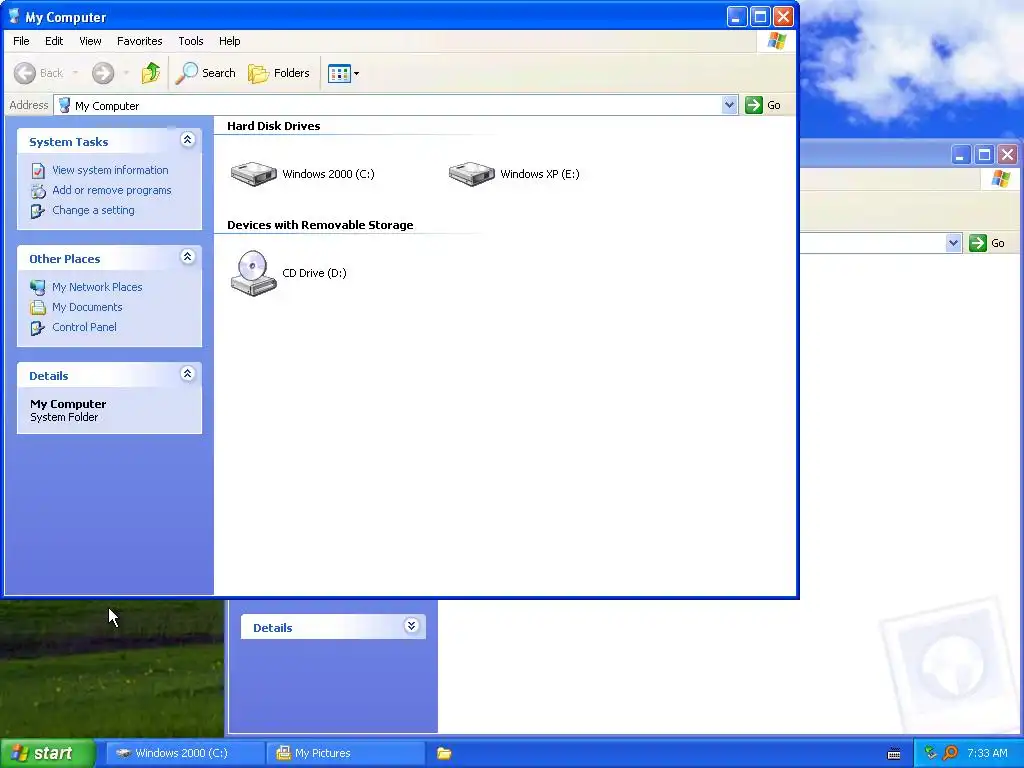
Task: Click Windows flag logo in background window
Action: [x=1000, y=179]
